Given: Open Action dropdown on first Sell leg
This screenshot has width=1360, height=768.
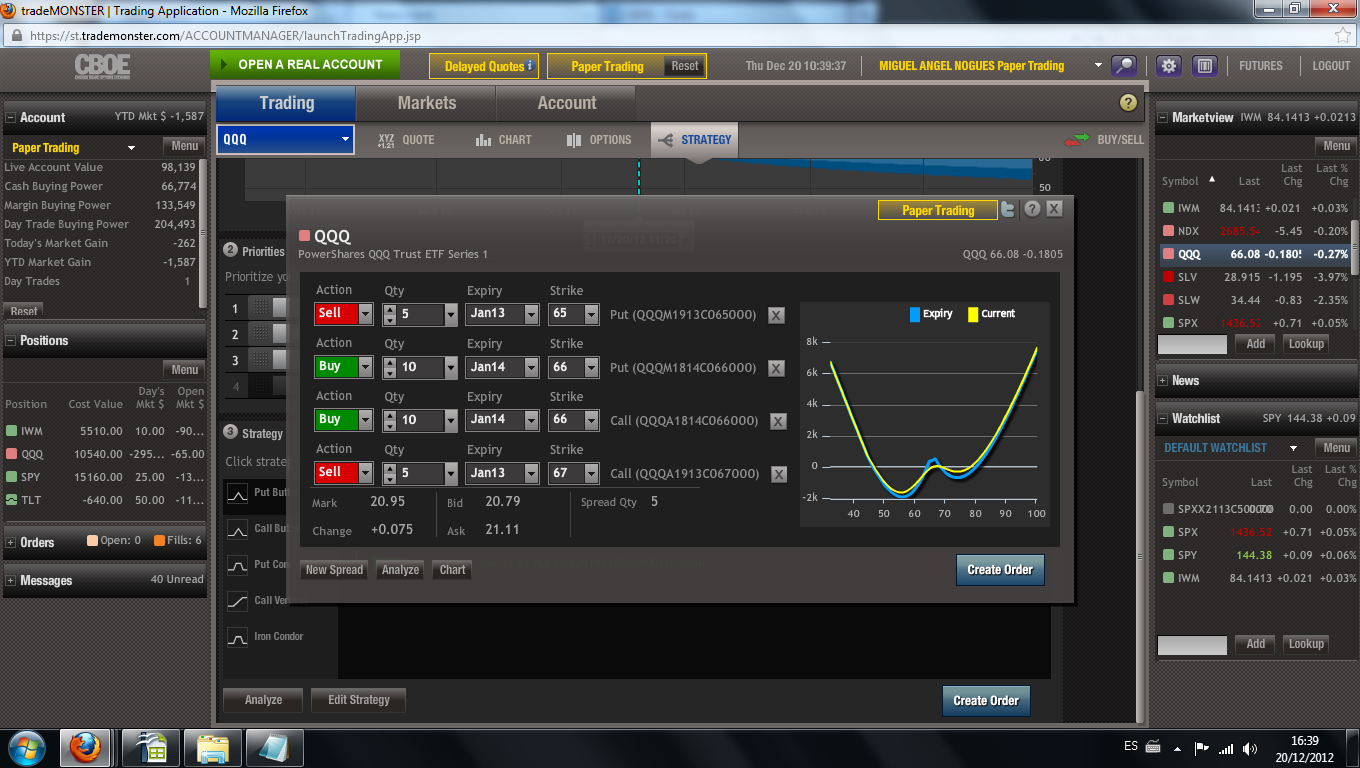Looking at the screenshot, I should 365,314.
